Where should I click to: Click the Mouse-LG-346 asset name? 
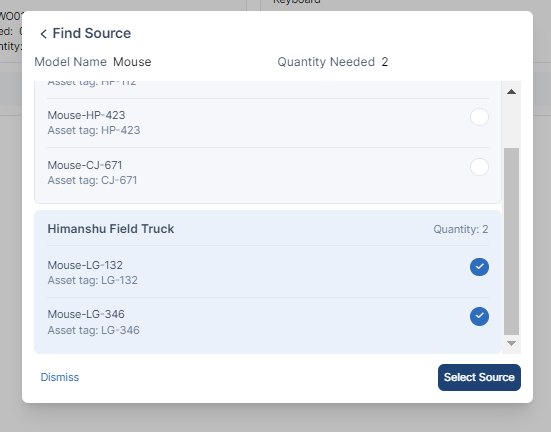86,314
